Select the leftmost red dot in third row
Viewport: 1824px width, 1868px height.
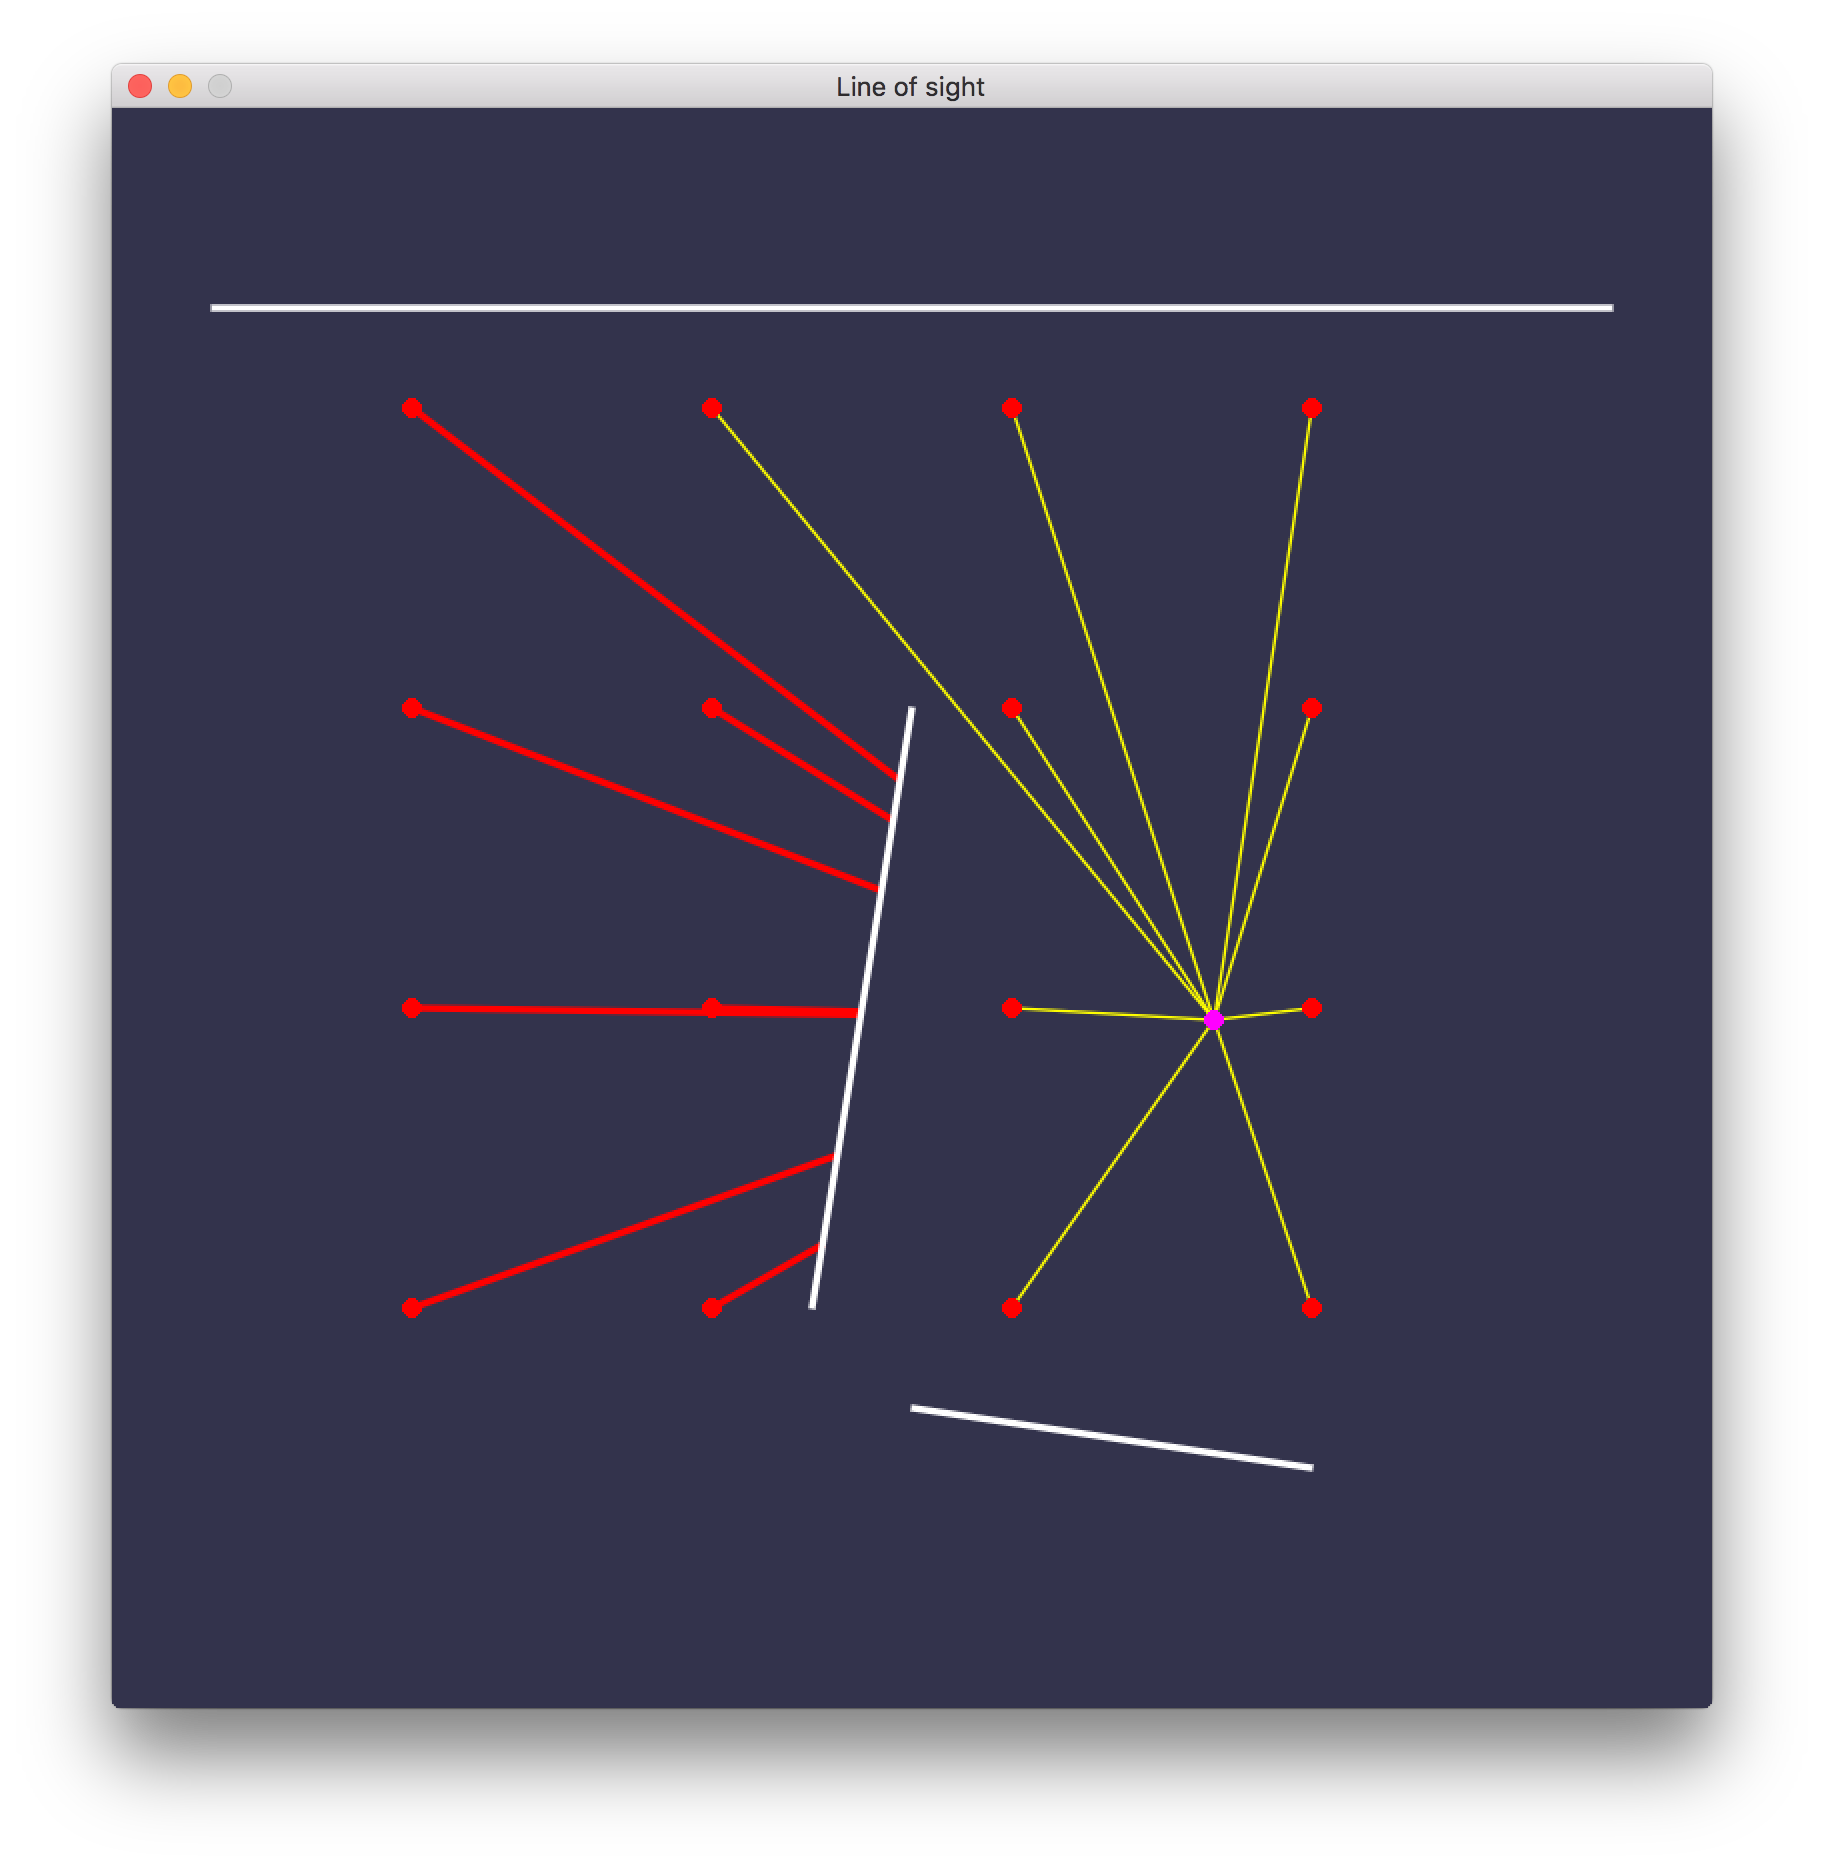[411, 1008]
